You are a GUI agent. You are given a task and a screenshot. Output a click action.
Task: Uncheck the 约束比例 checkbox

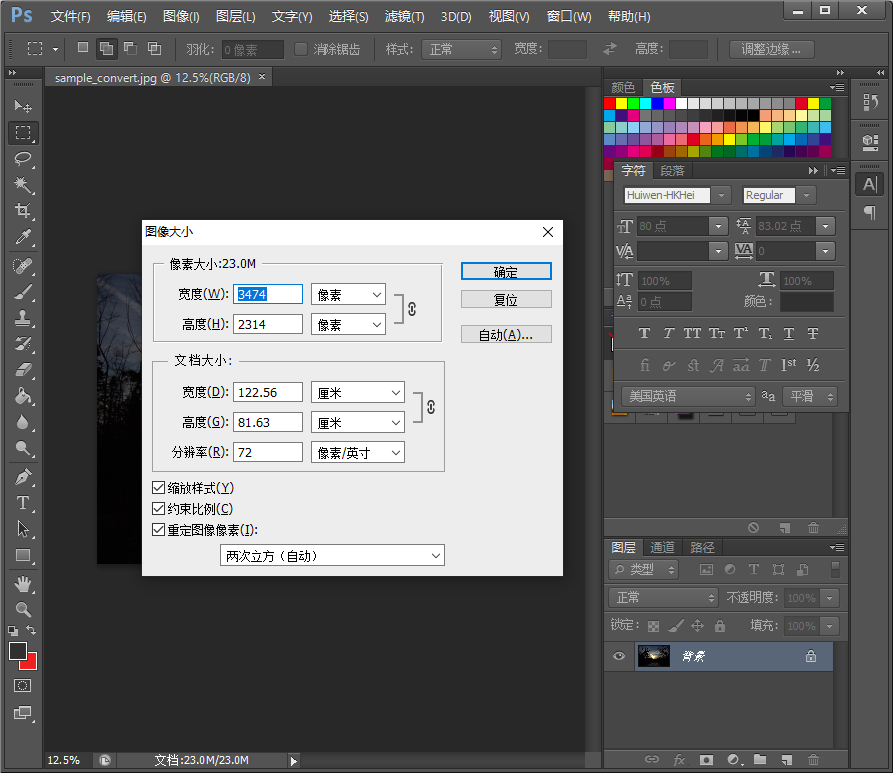click(x=158, y=509)
